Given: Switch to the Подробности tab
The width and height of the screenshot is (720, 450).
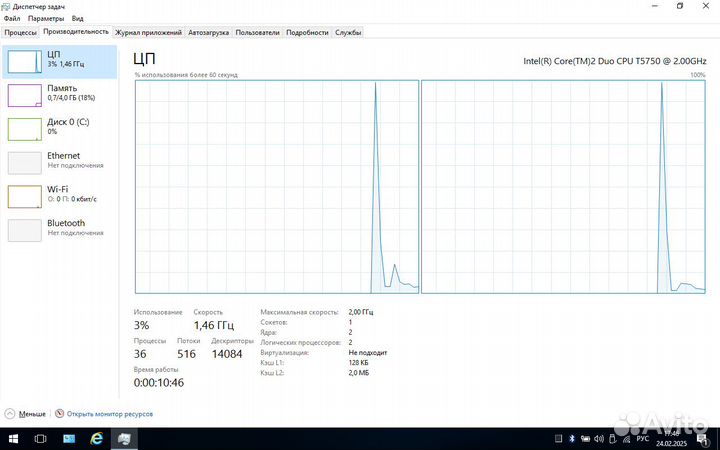Looking at the screenshot, I should [x=307, y=33].
